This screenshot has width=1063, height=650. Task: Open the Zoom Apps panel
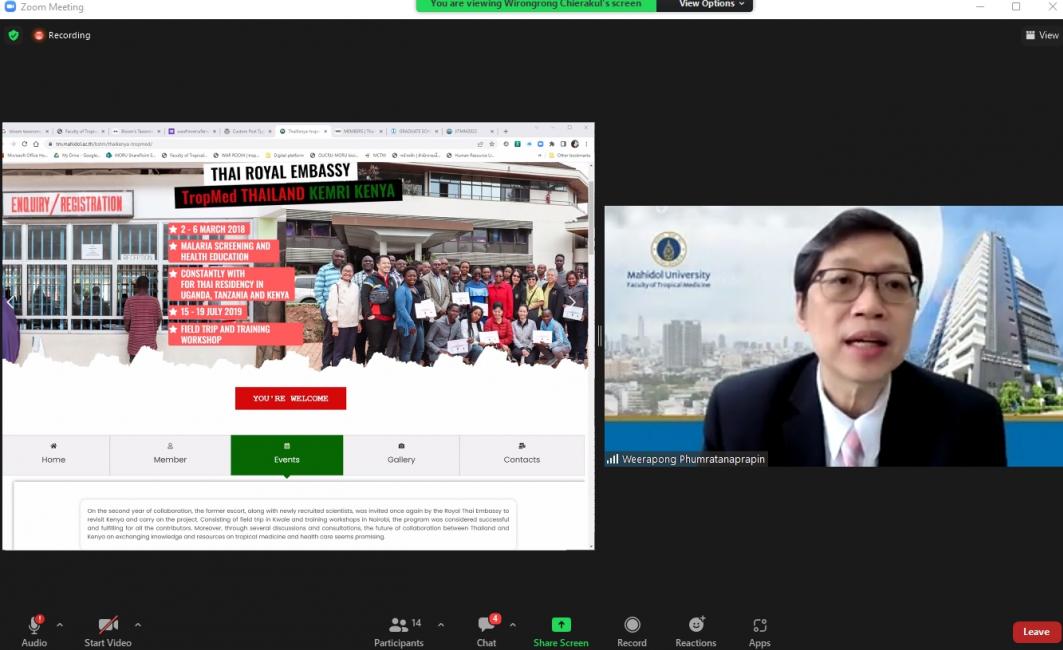pos(759,631)
